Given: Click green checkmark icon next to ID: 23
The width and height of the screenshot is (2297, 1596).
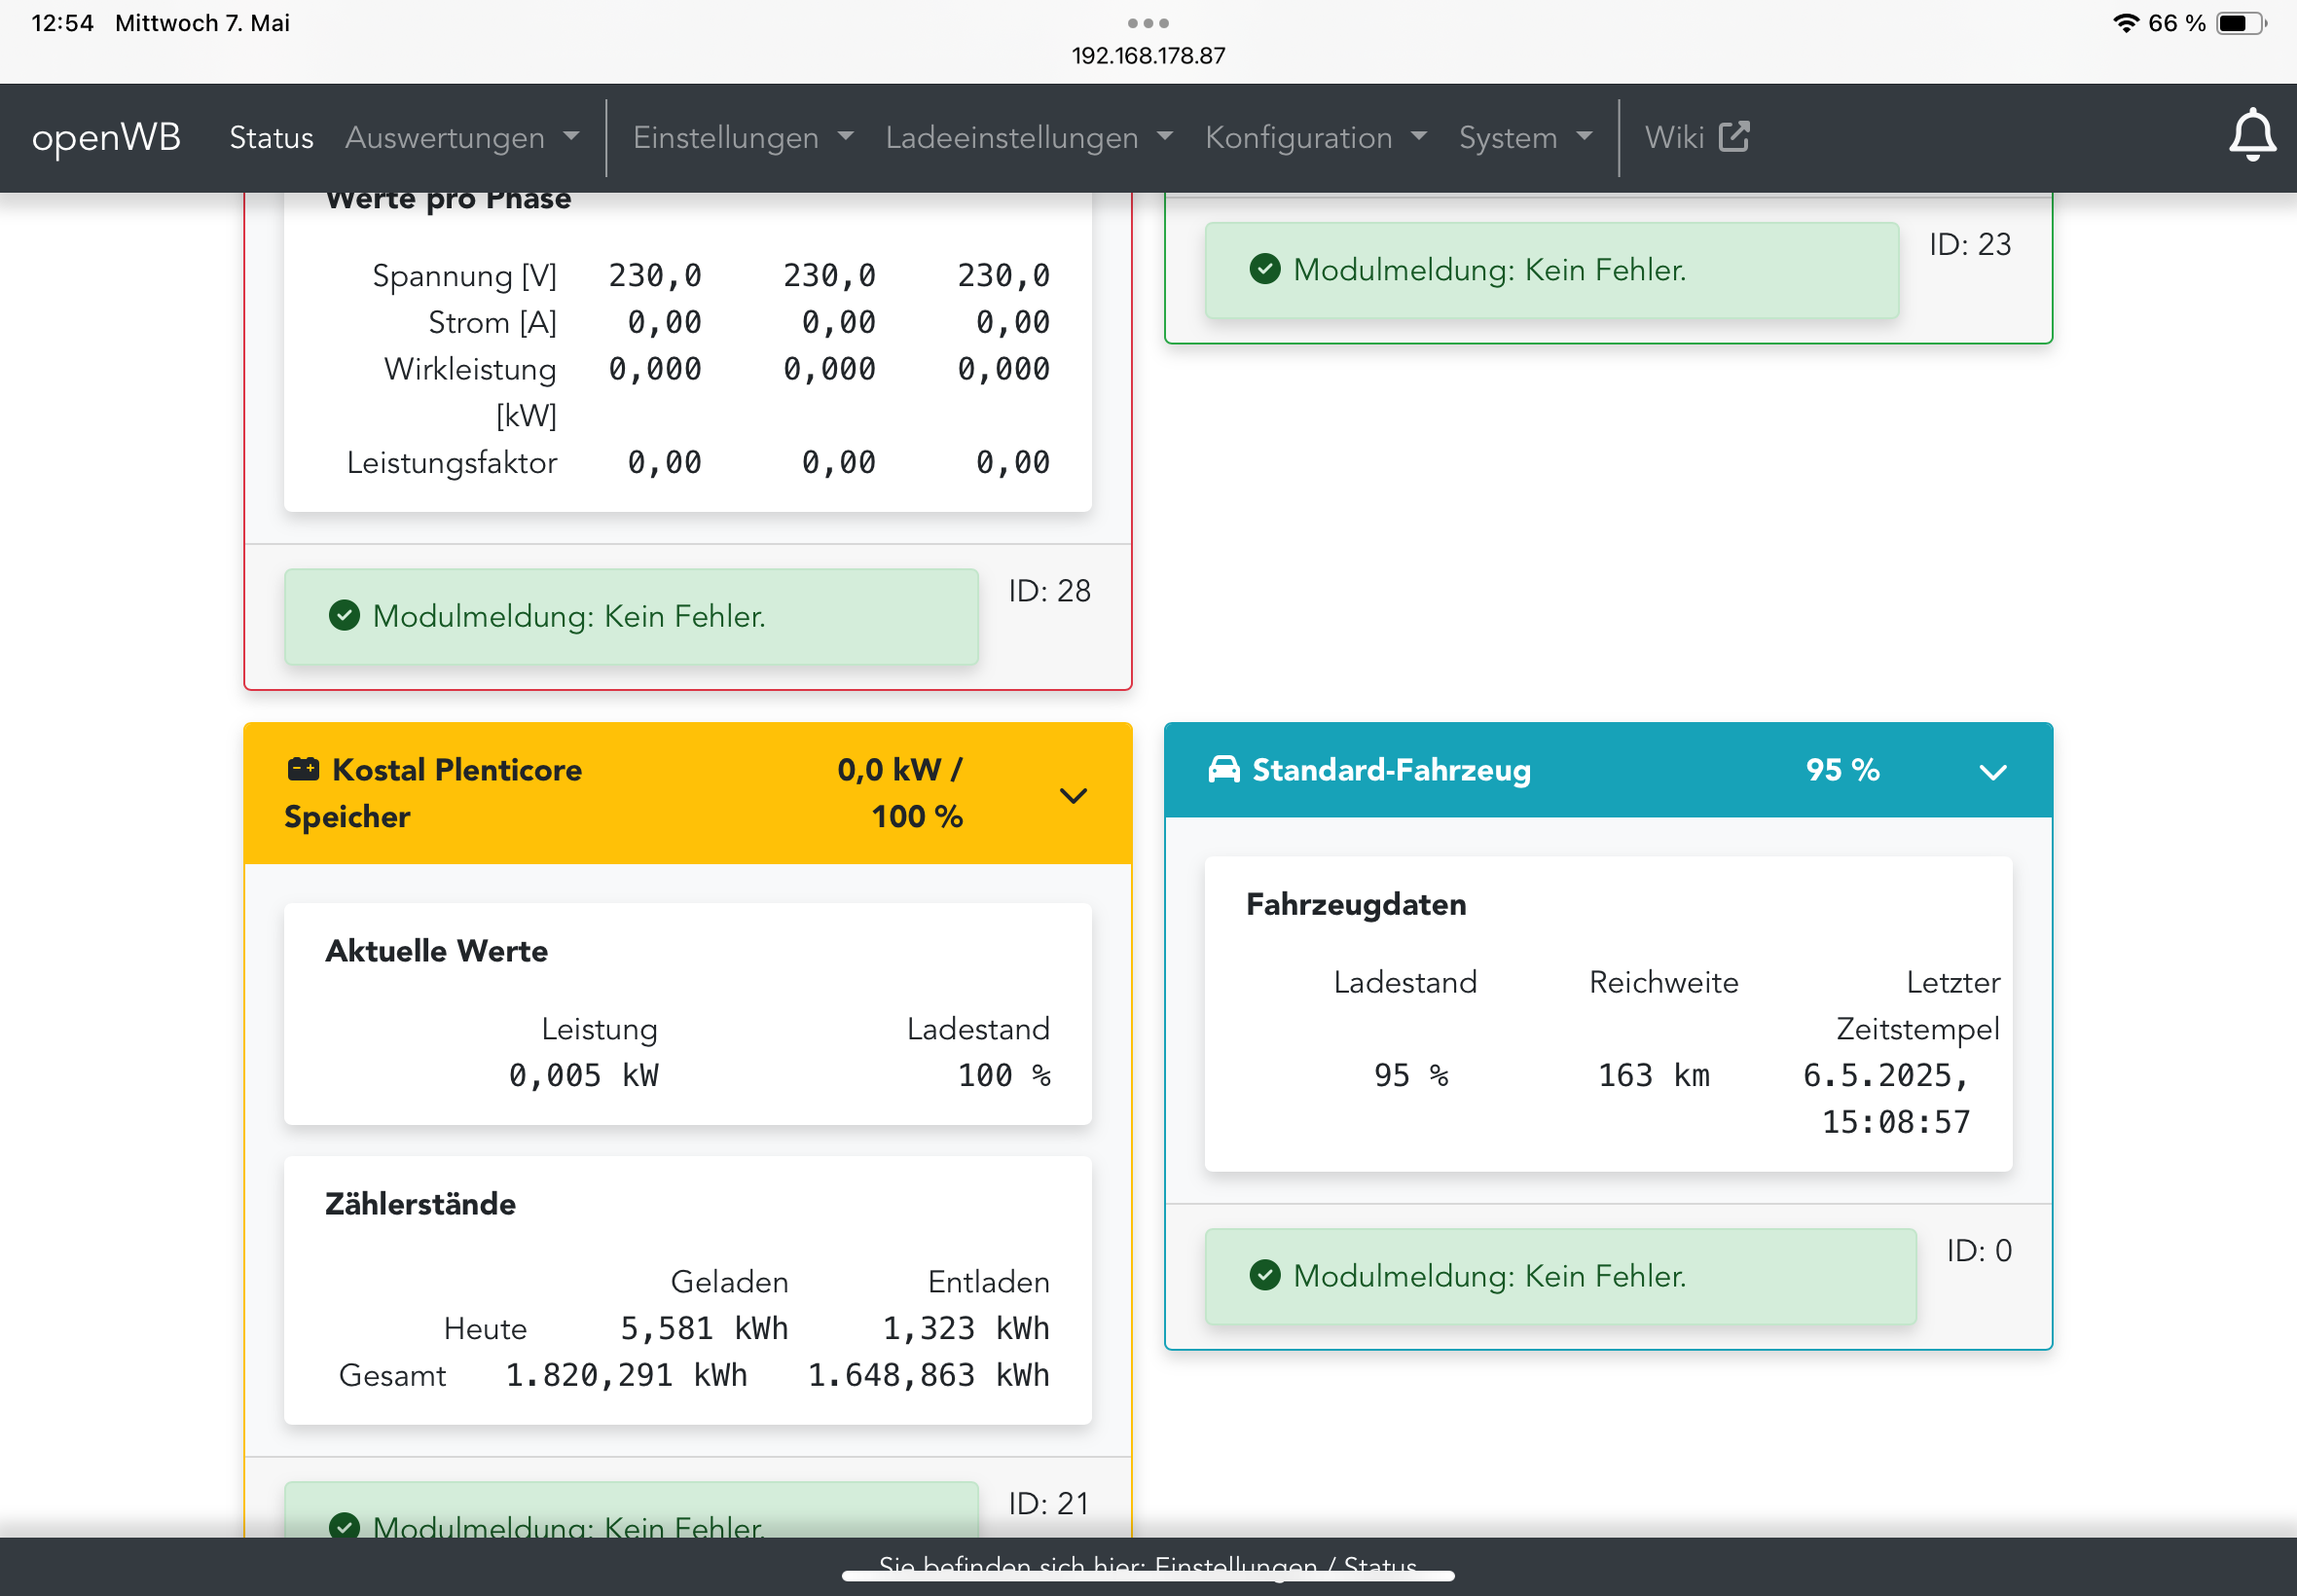Looking at the screenshot, I should click(x=1264, y=269).
